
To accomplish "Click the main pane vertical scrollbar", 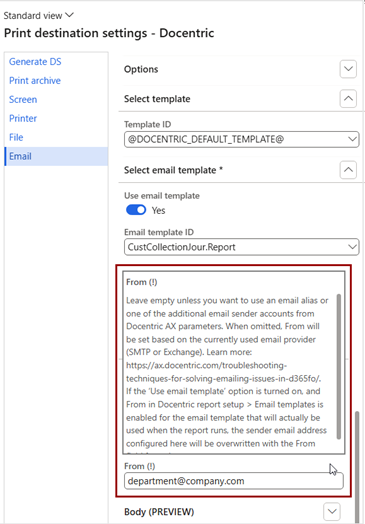I will 357,465.
